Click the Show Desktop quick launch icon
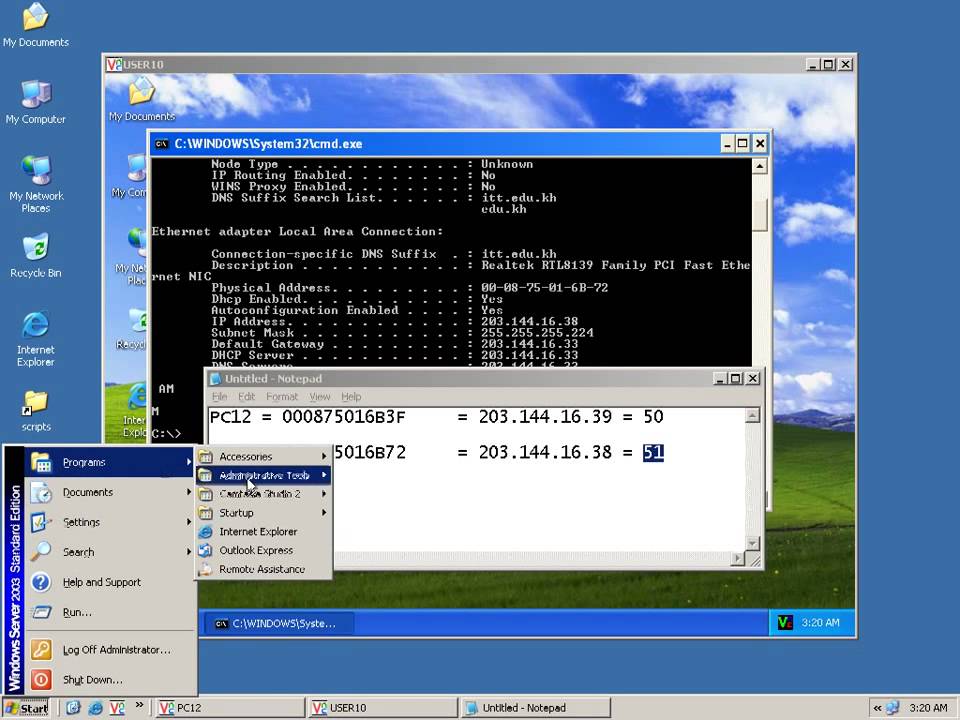Viewport: 960px width, 720px height. pyautogui.click(x=73, y=708)
